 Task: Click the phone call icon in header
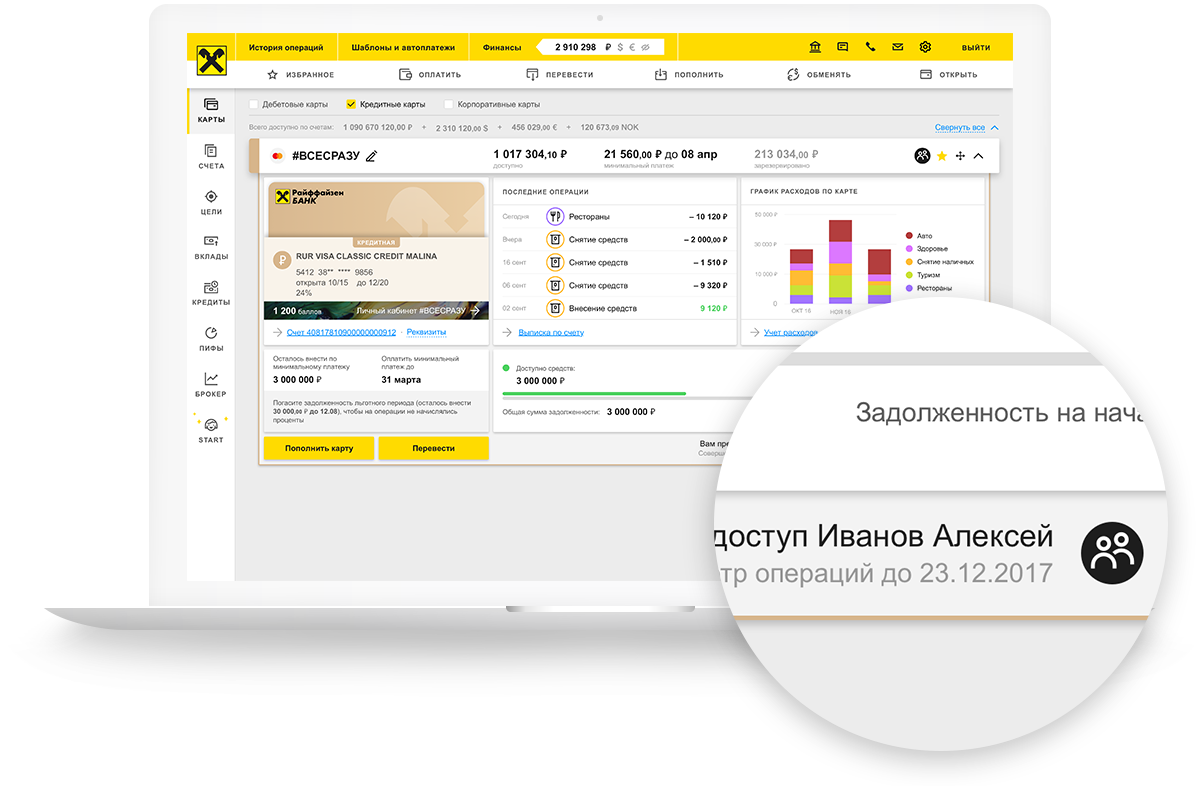(x=870, y=47)
